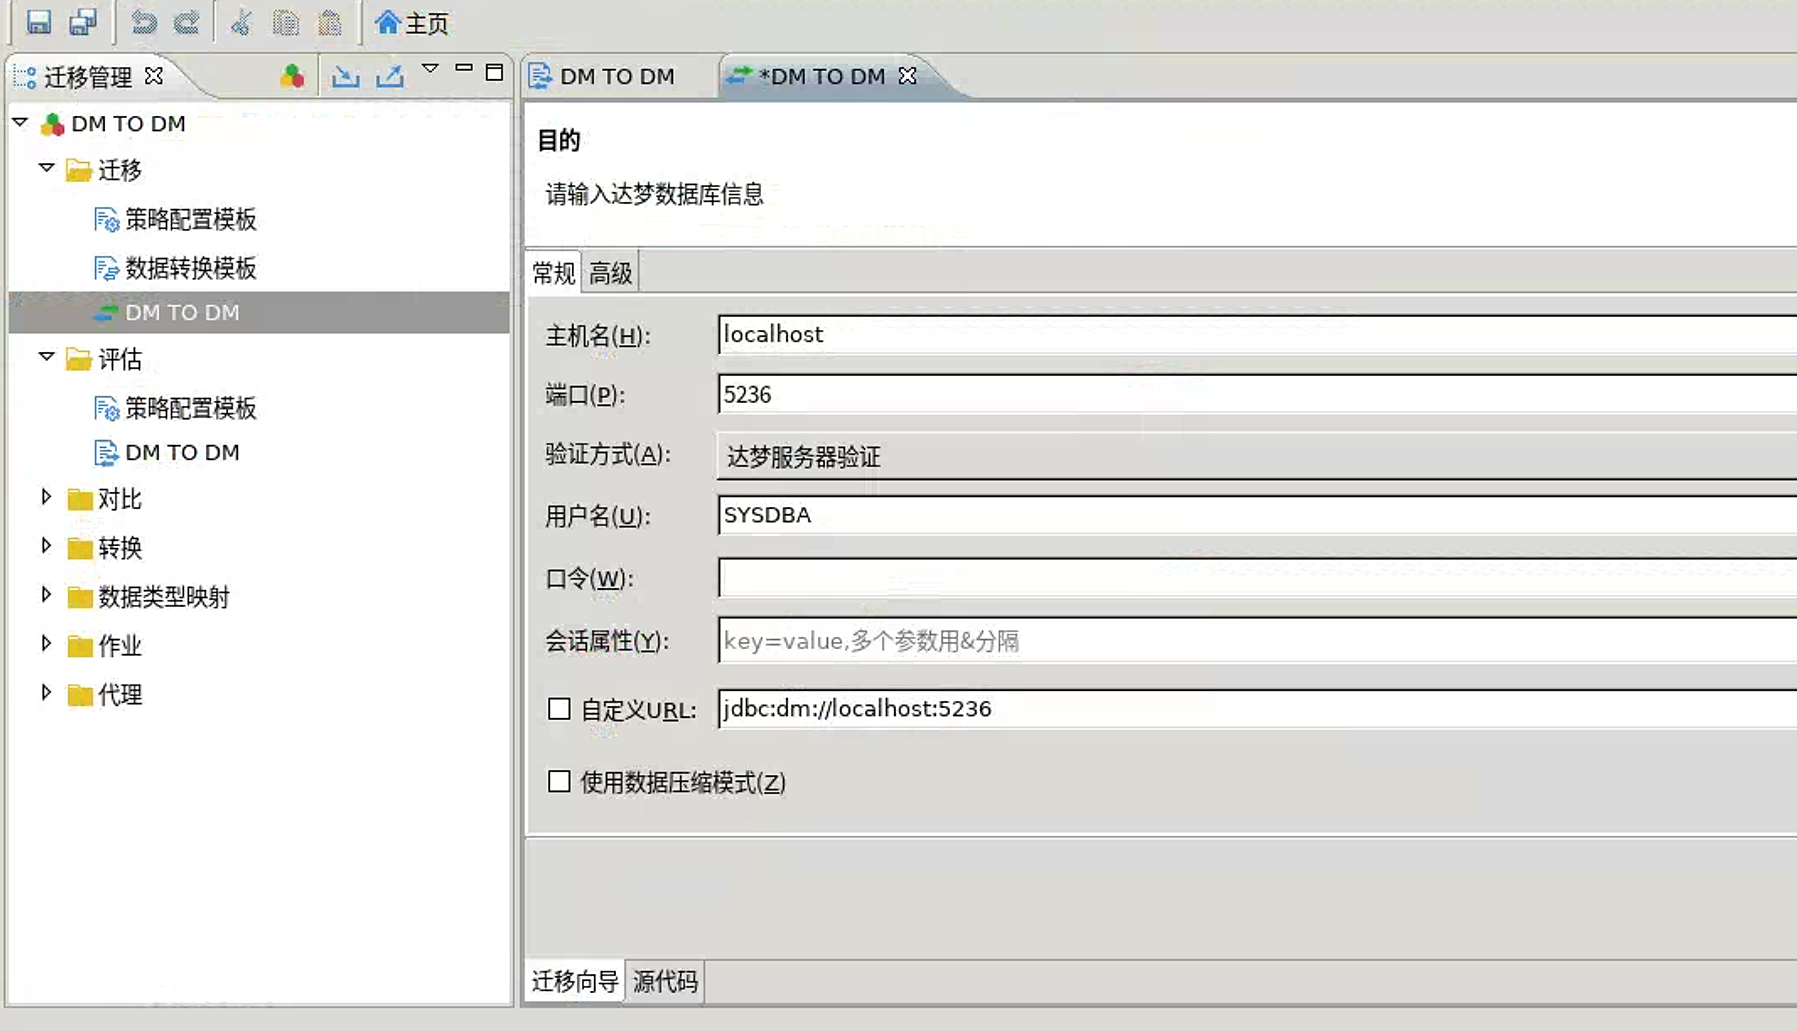Collapse the 迁移 folder

[46, 167]
